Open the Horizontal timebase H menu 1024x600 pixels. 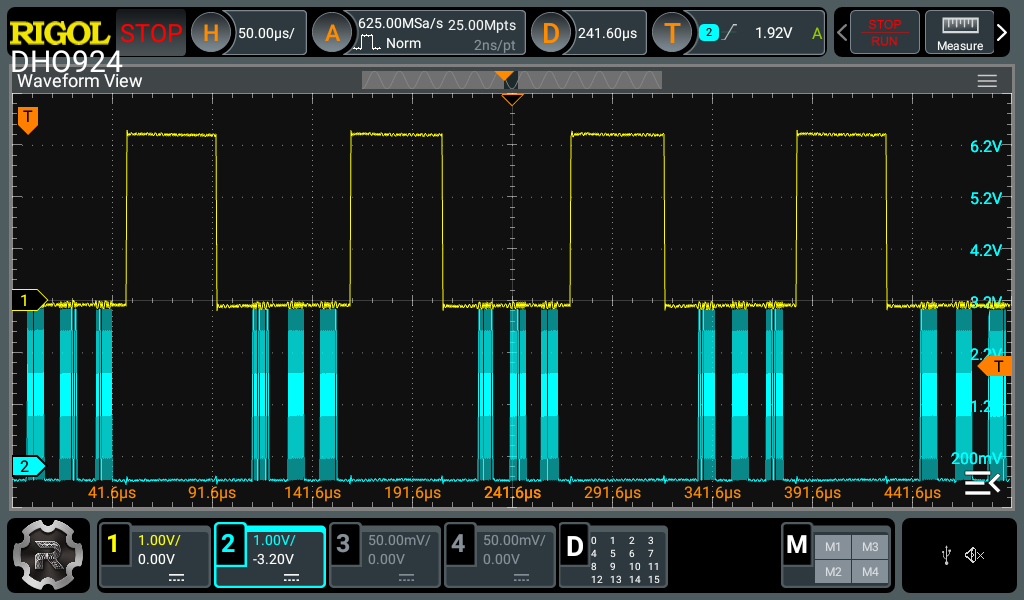point(211,33)
